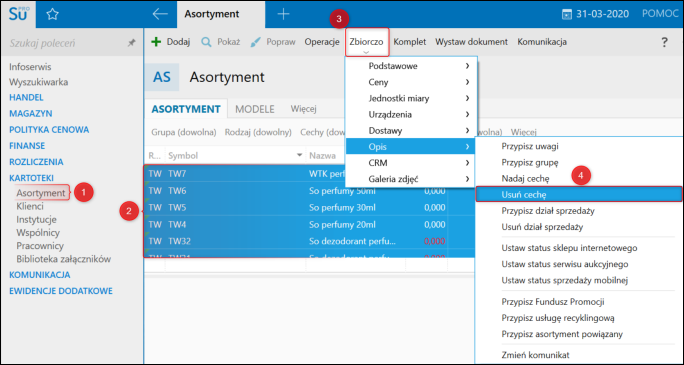Expand Dostawy submenu

[x=411, y=130]
